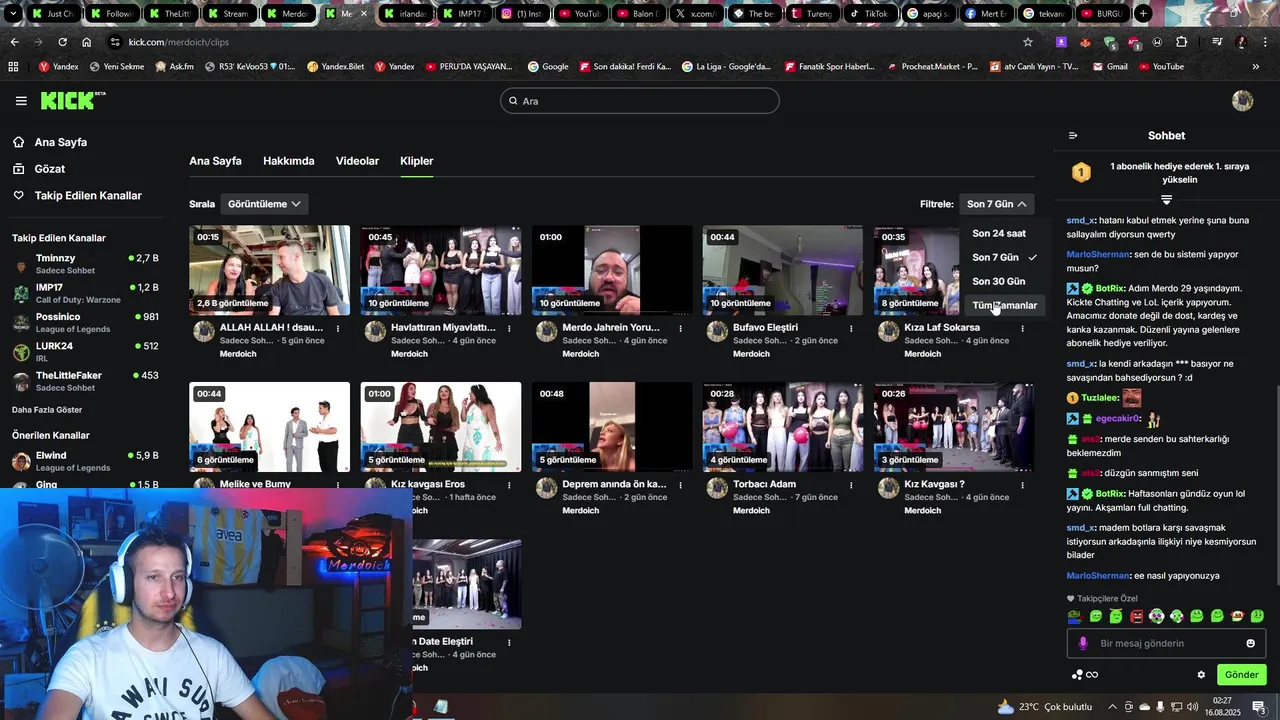Switch to the Videolar tab
Image resolution: width=1280 pixels, height=720 pixels.
357,161
